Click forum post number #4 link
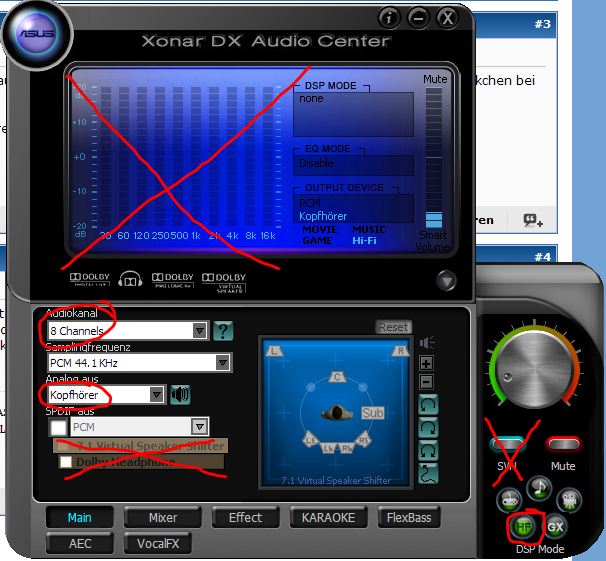606x561 pixels. coord(542,257)
